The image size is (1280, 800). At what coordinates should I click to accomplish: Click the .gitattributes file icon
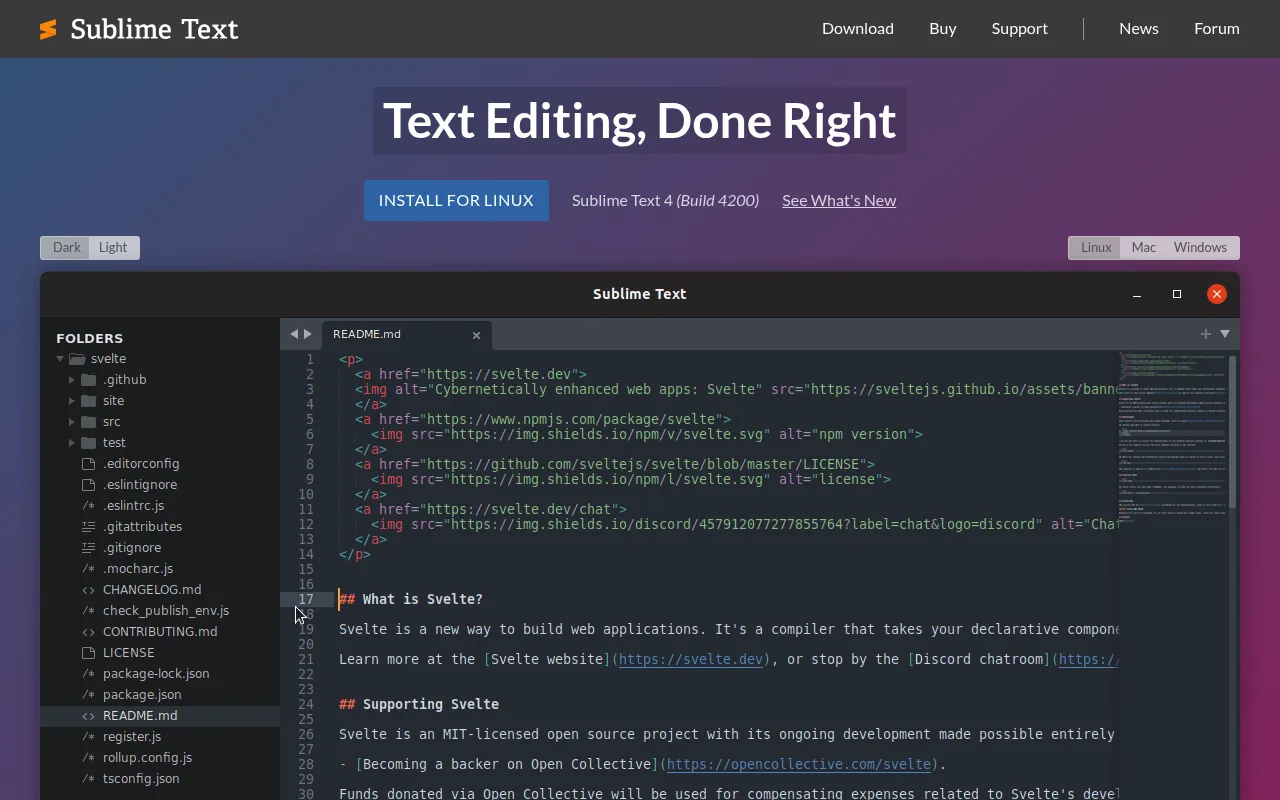[88, 527]
